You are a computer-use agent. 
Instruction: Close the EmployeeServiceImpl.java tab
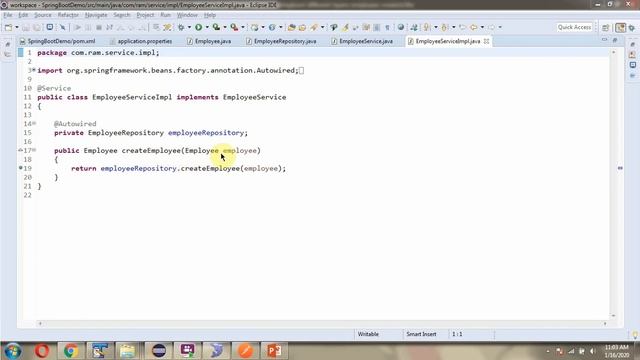tap(487, 41)
